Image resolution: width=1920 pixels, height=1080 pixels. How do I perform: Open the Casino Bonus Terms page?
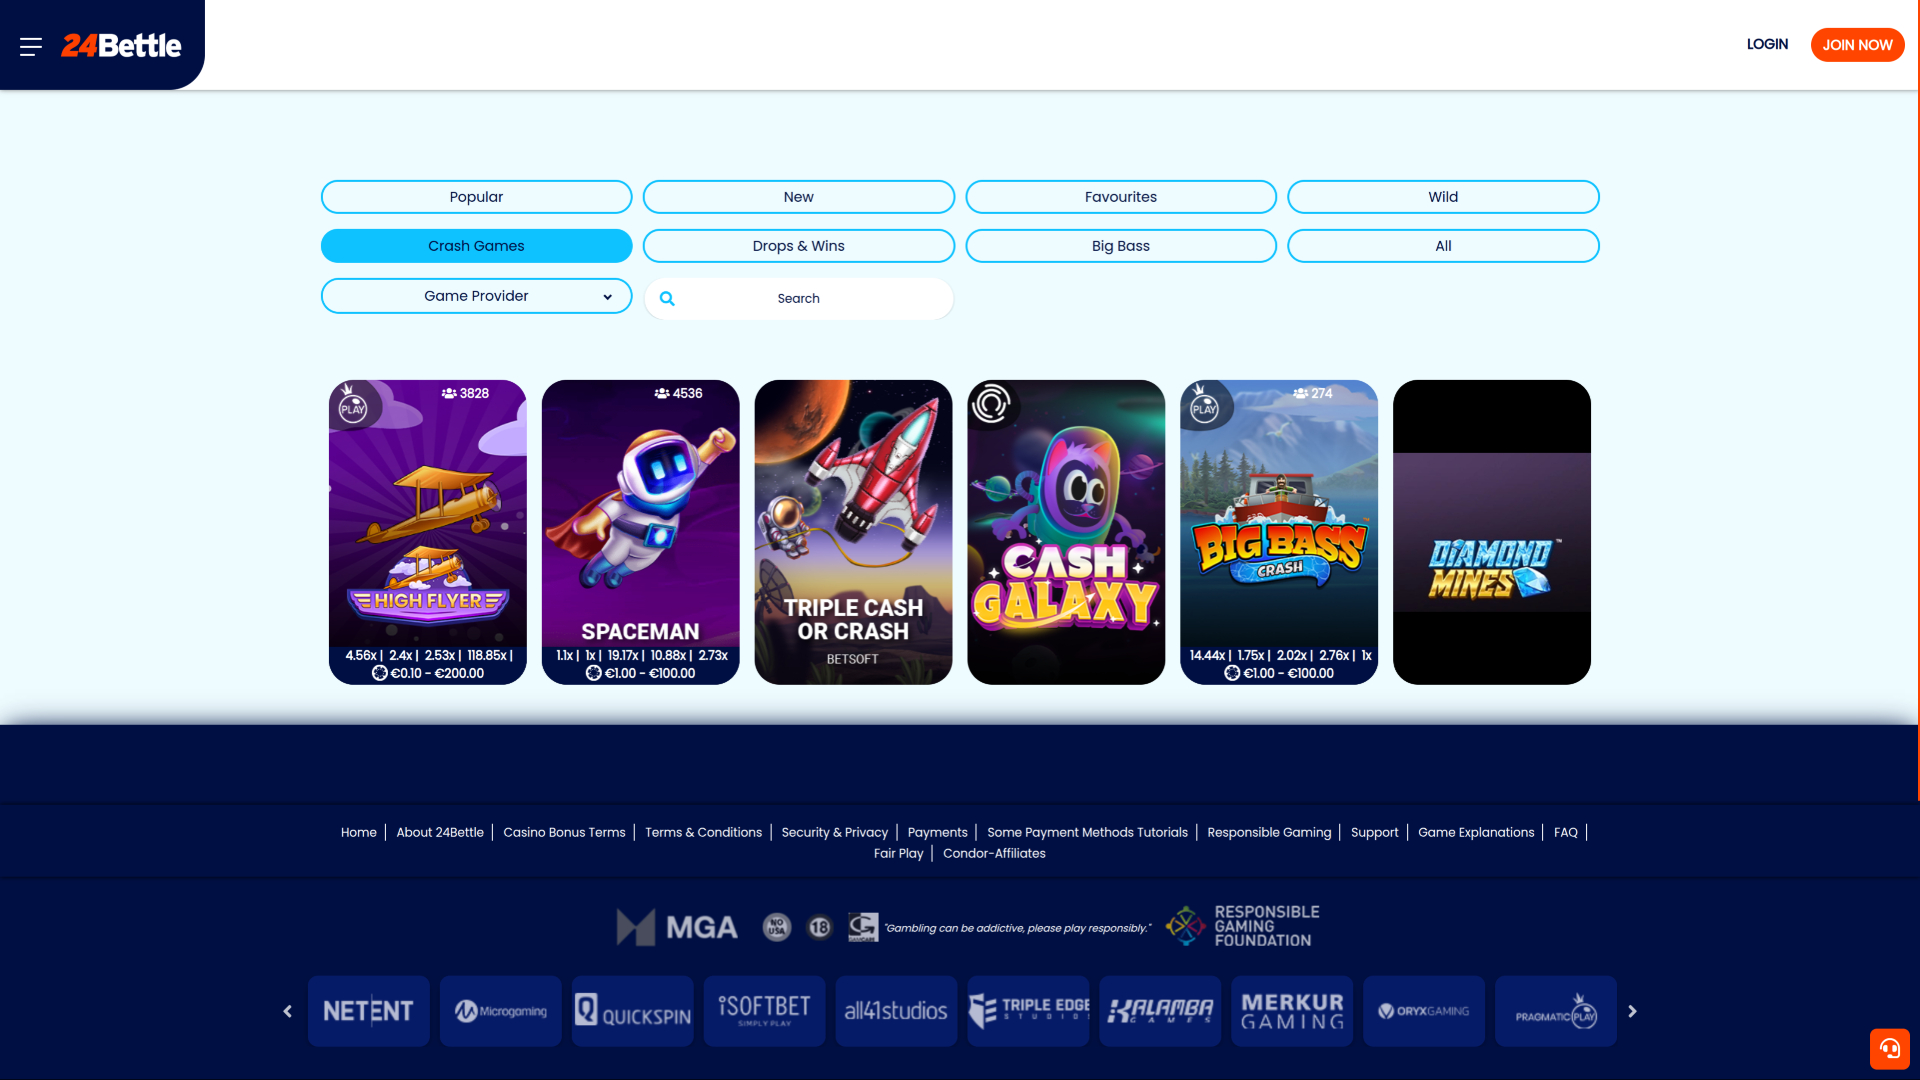coord(564,832)
